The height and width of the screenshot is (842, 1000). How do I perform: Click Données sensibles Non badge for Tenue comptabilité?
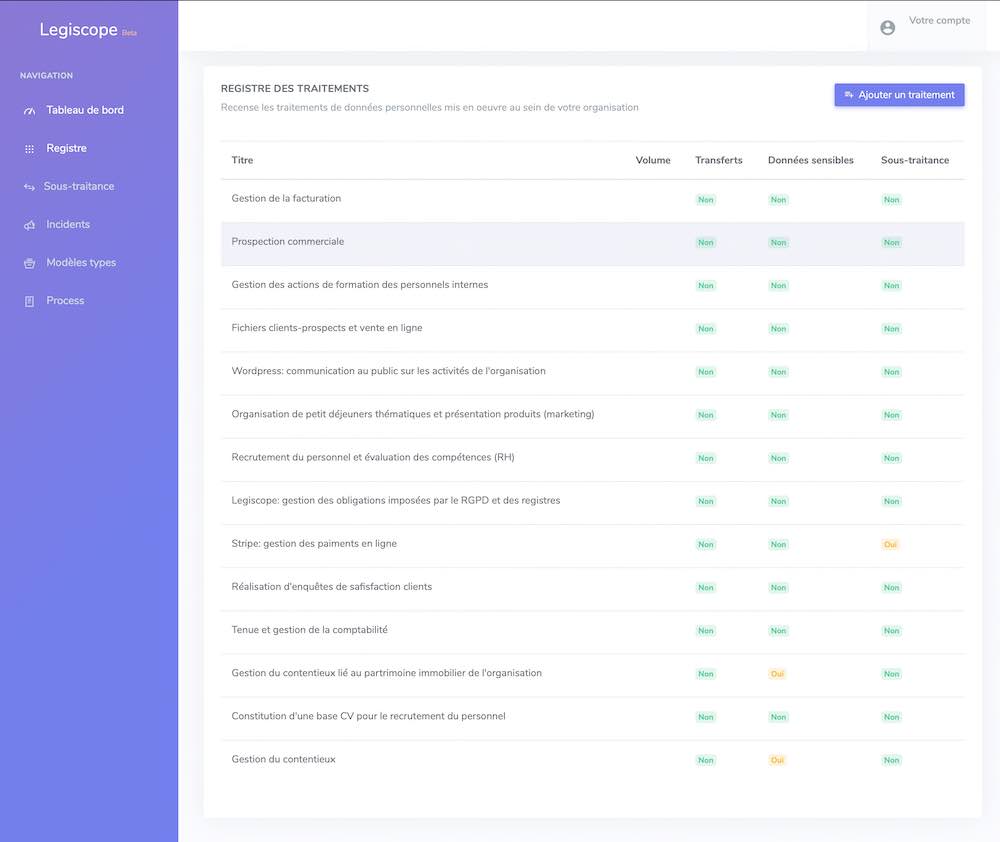click(x=779, y=632)
